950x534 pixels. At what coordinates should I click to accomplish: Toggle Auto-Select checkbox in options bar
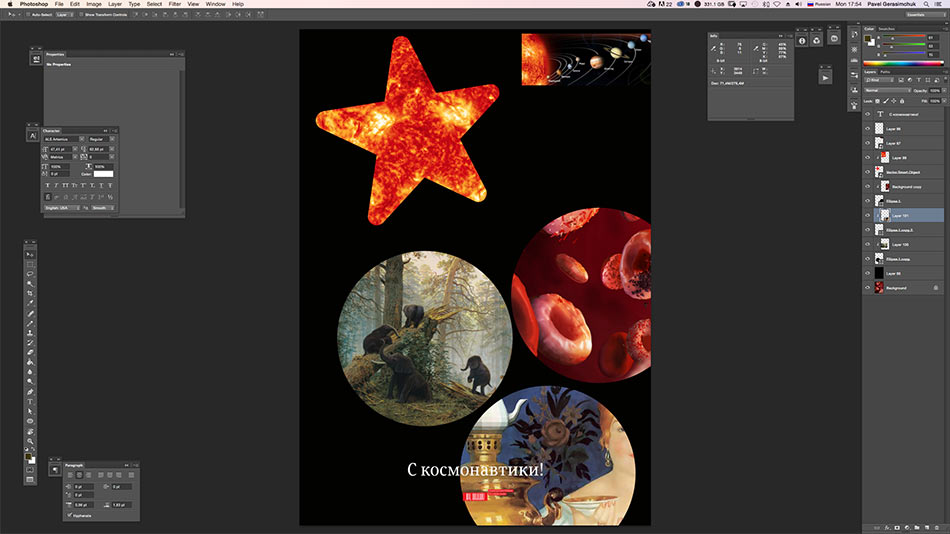tap(28, 15)
